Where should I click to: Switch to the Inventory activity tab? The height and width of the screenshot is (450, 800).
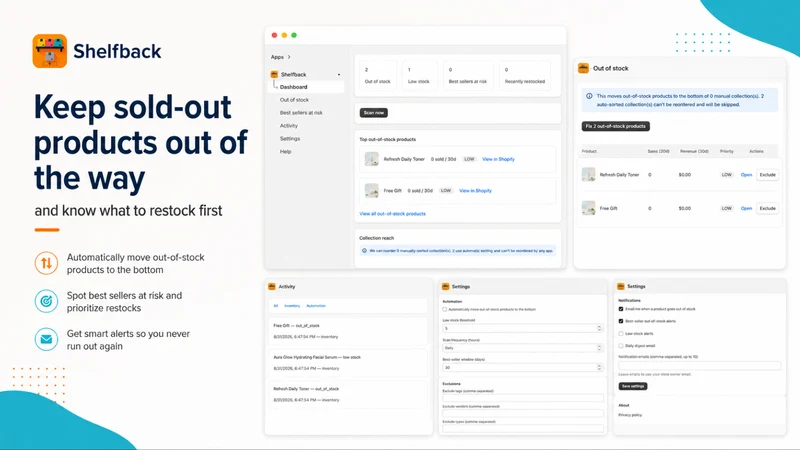[292, 306]
